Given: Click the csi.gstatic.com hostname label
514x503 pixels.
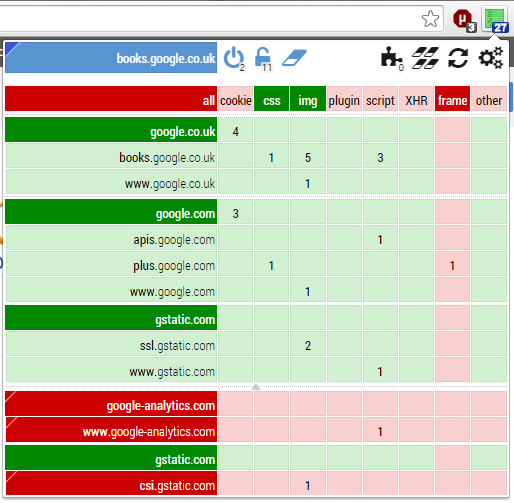Looking at the screenshot, I should pyautogui.click(x=112, y=484).
